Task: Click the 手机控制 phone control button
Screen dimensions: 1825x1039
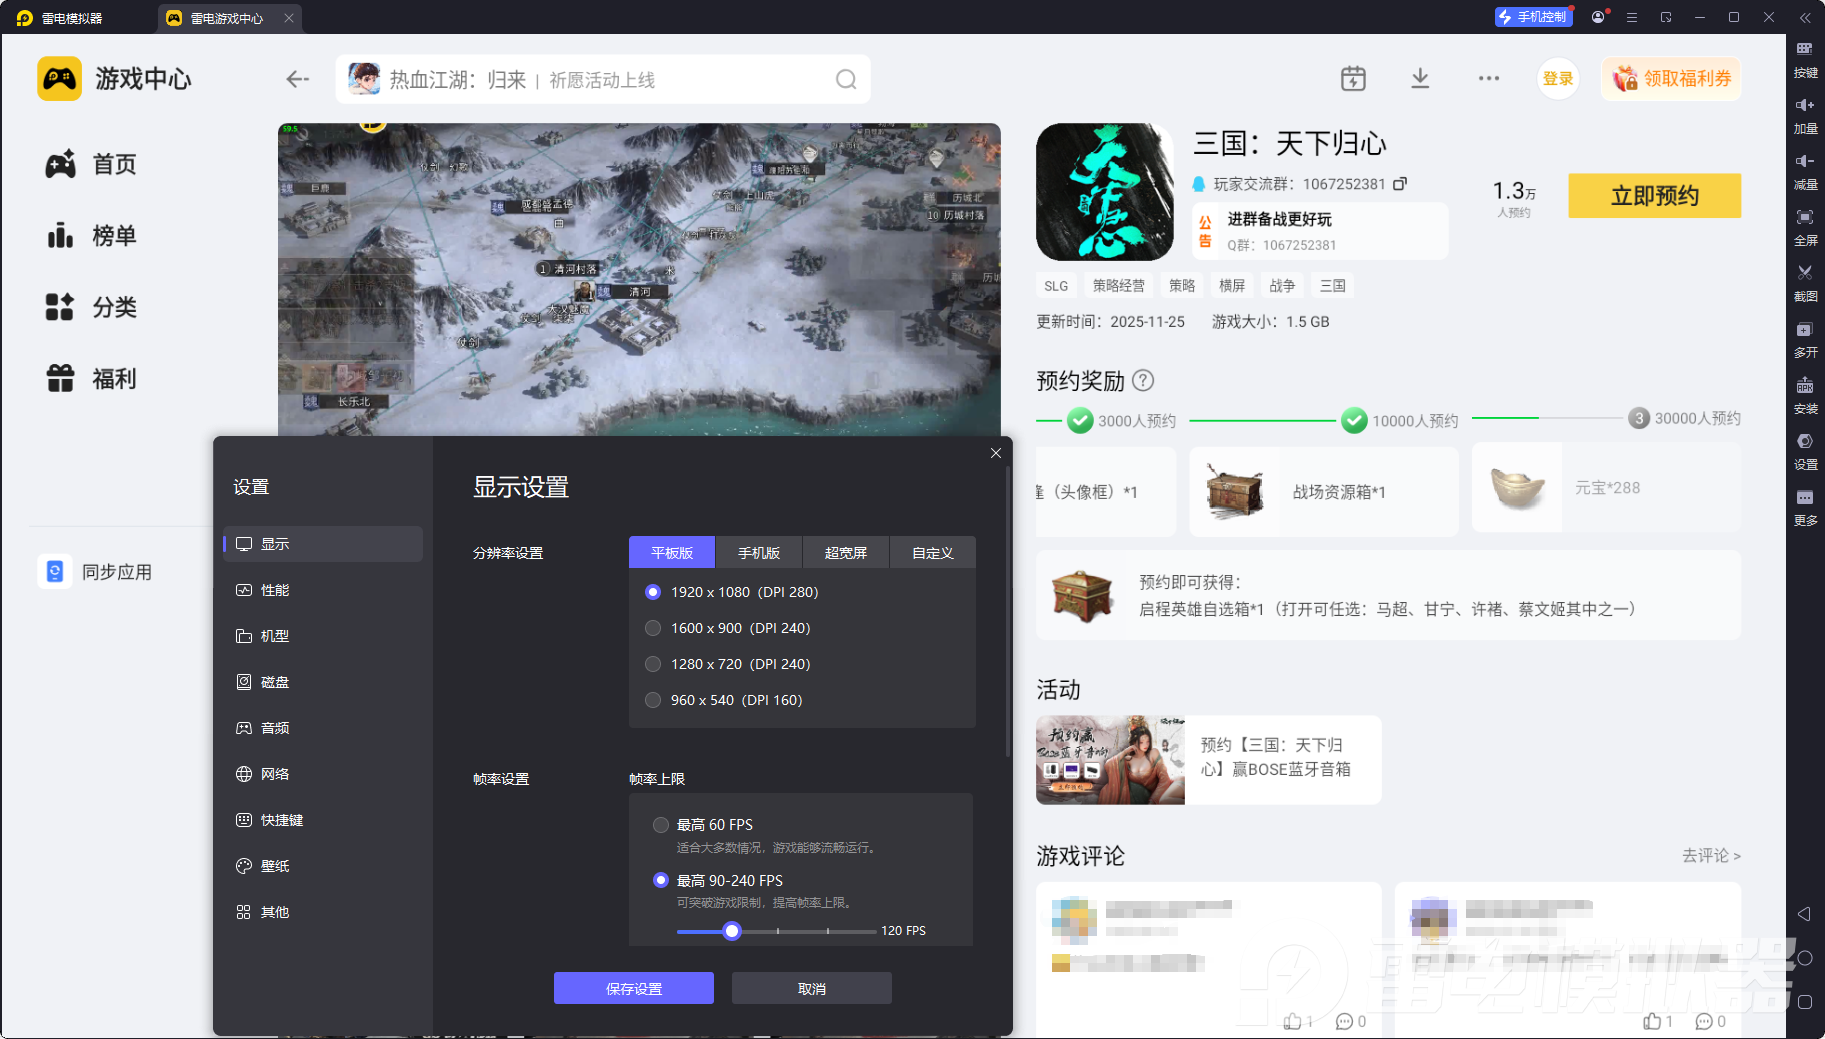Action: pos(1533,17)
